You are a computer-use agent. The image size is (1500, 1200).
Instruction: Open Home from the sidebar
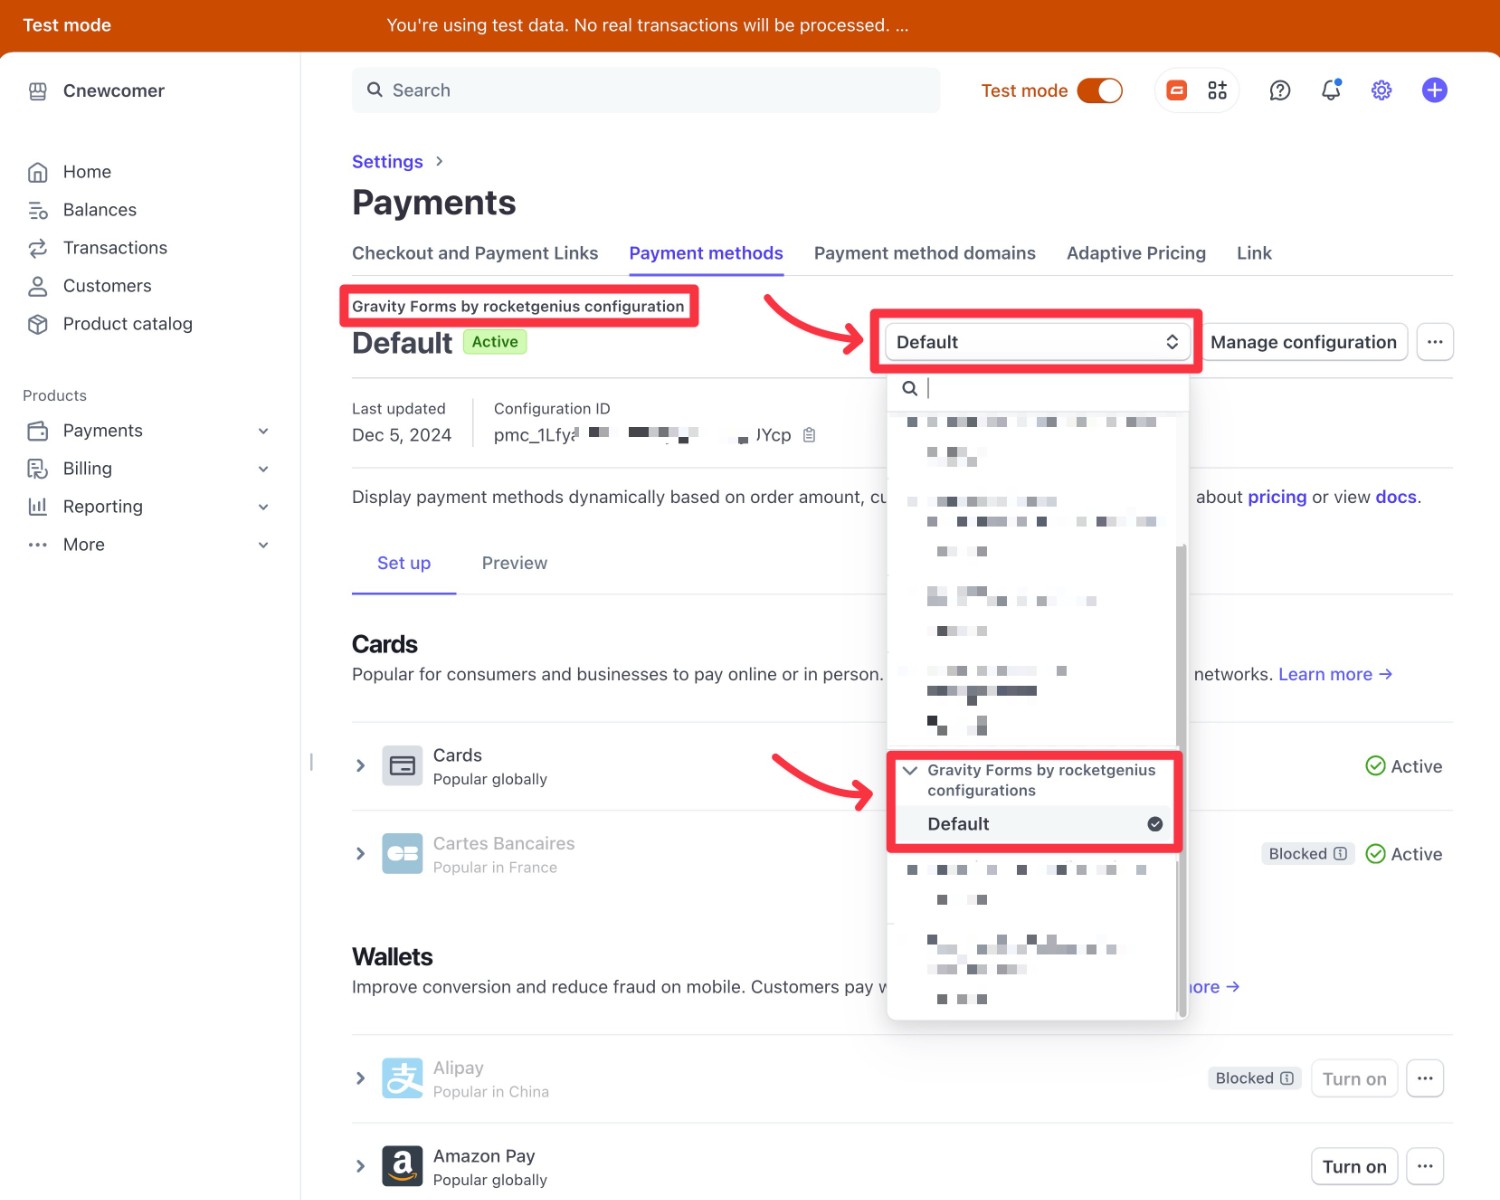tap(87, 172)
